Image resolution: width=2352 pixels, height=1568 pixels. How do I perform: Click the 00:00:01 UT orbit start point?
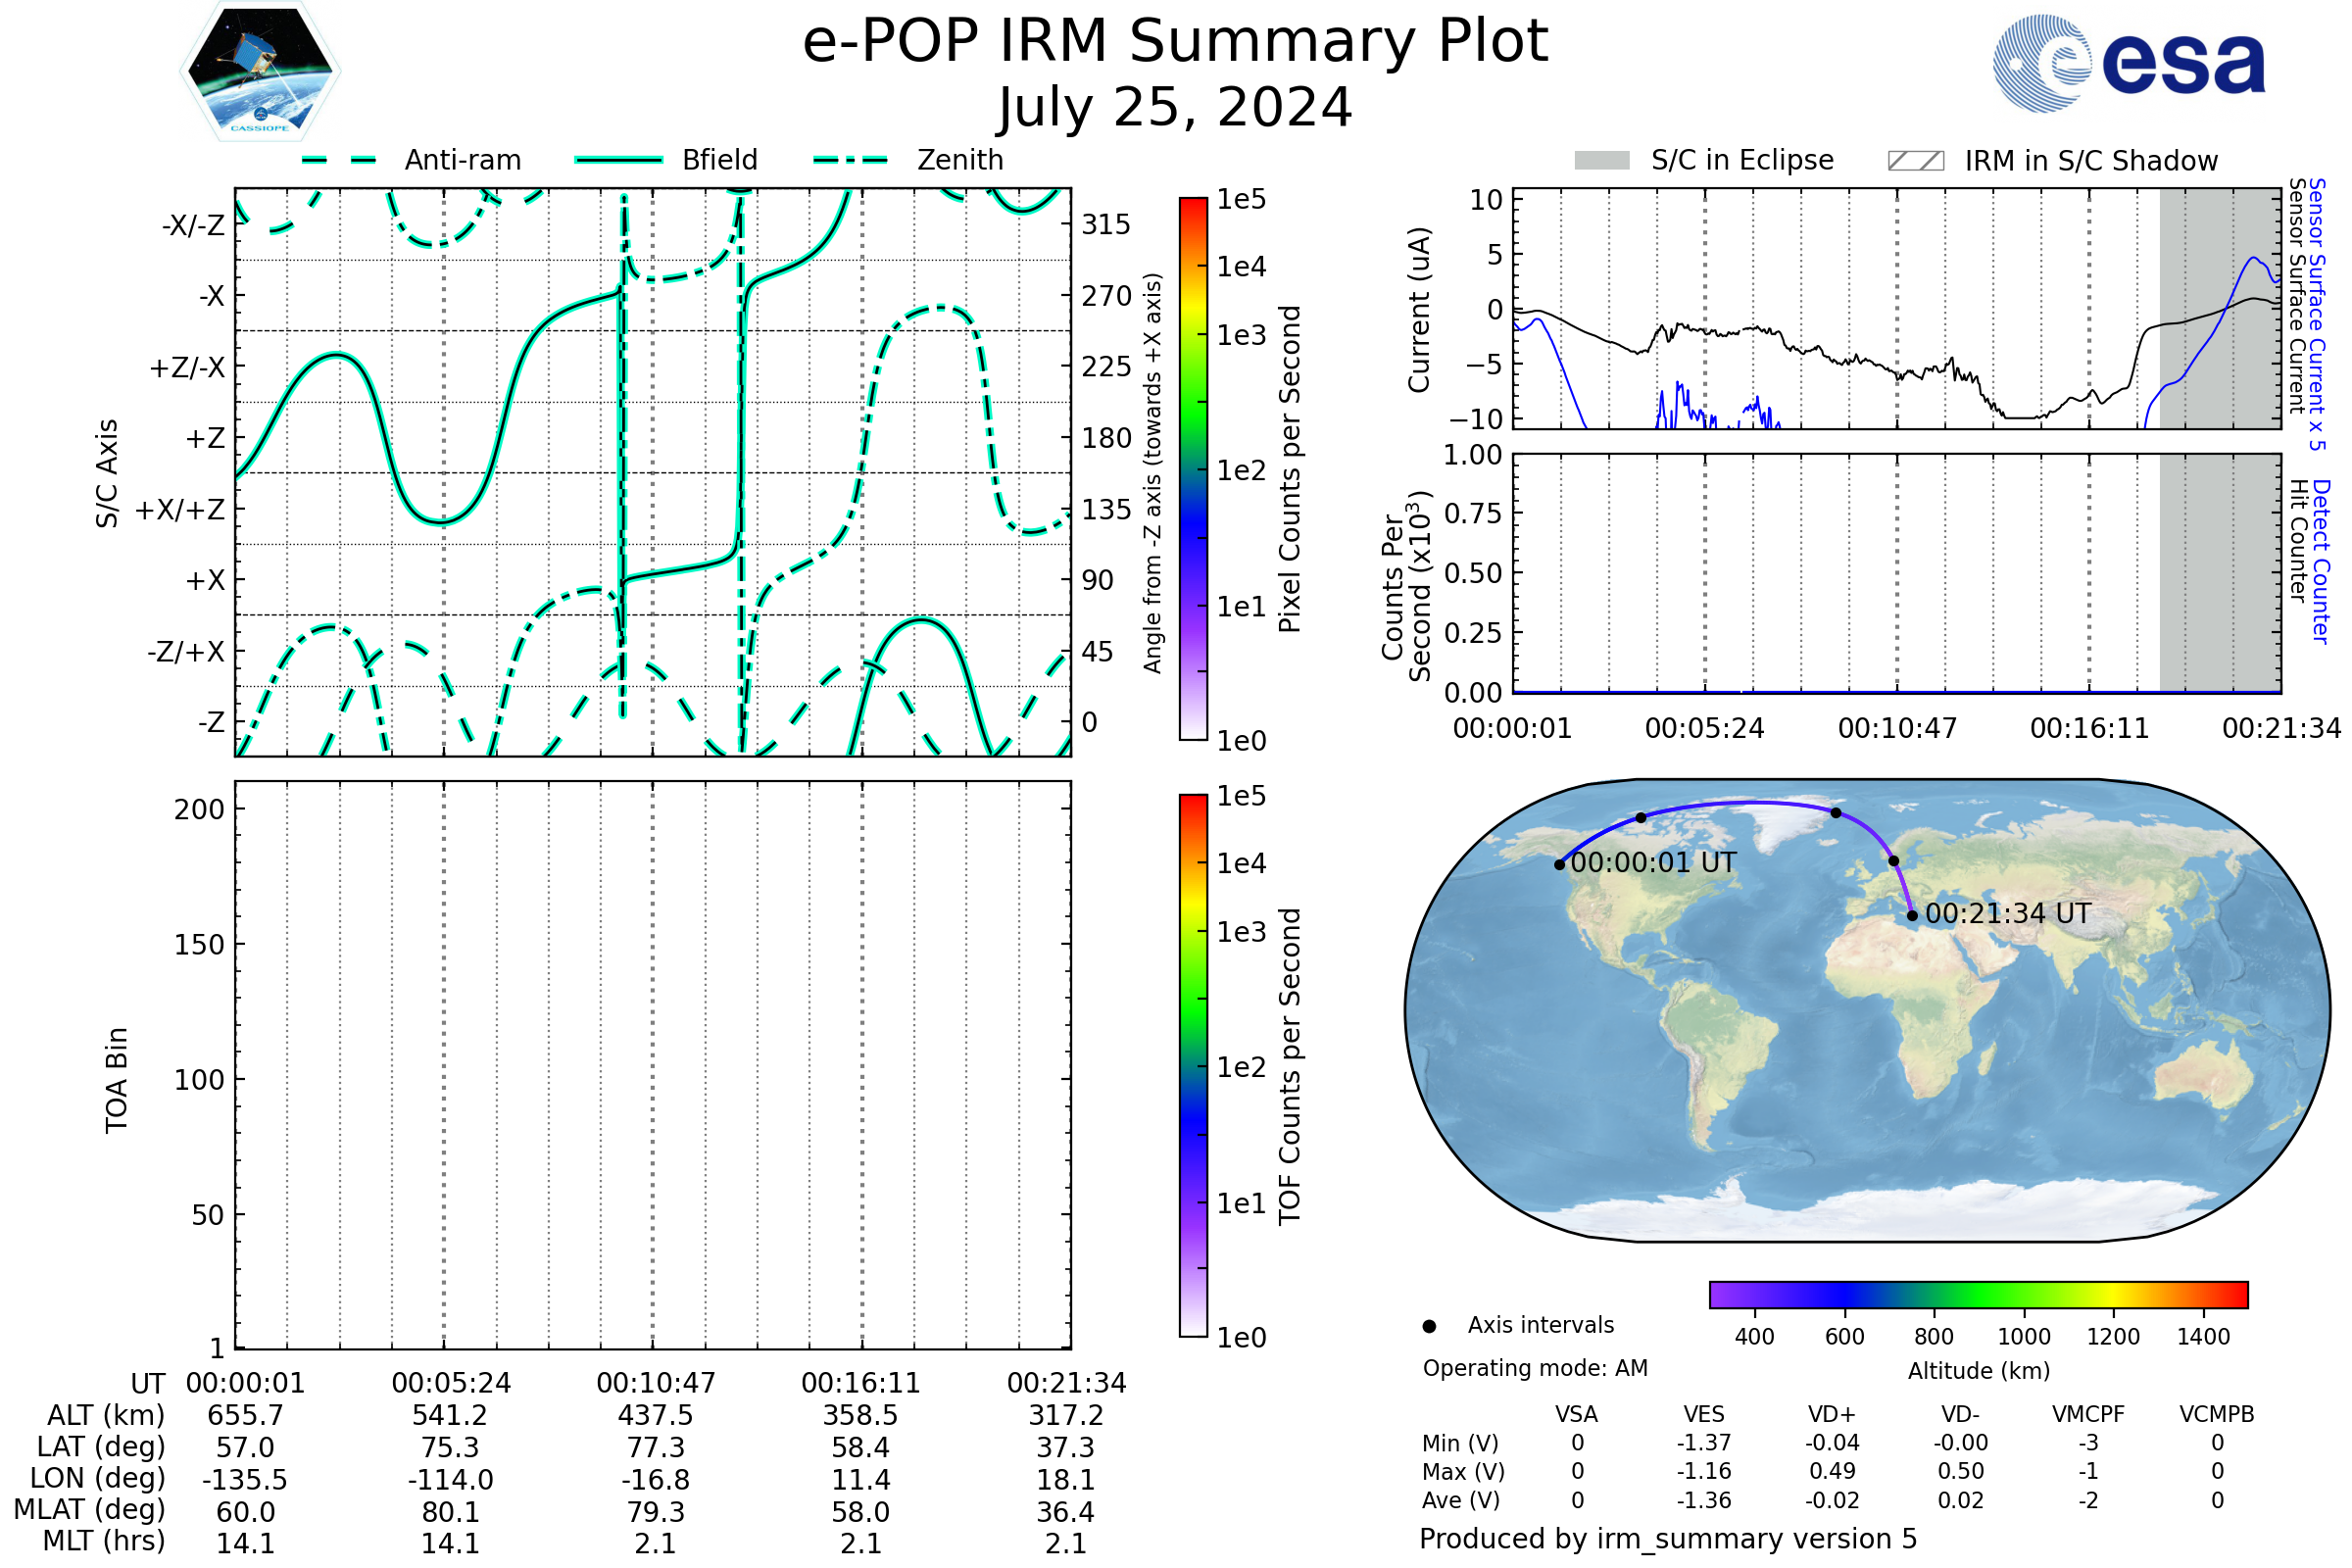(x=1560, y=864)
